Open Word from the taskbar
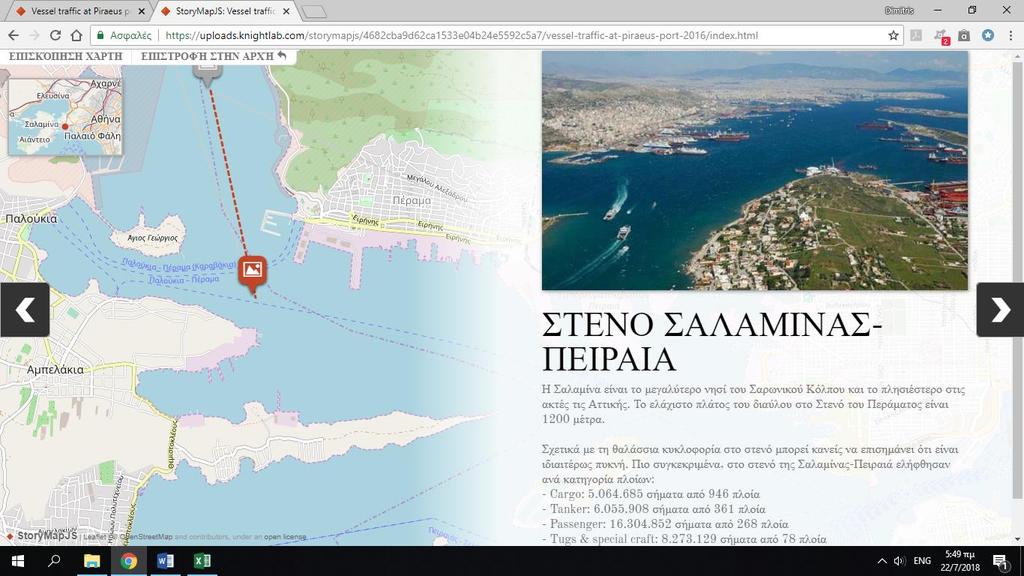The height and width of the screenshot is (576, 1024). (x=165, y=561)
